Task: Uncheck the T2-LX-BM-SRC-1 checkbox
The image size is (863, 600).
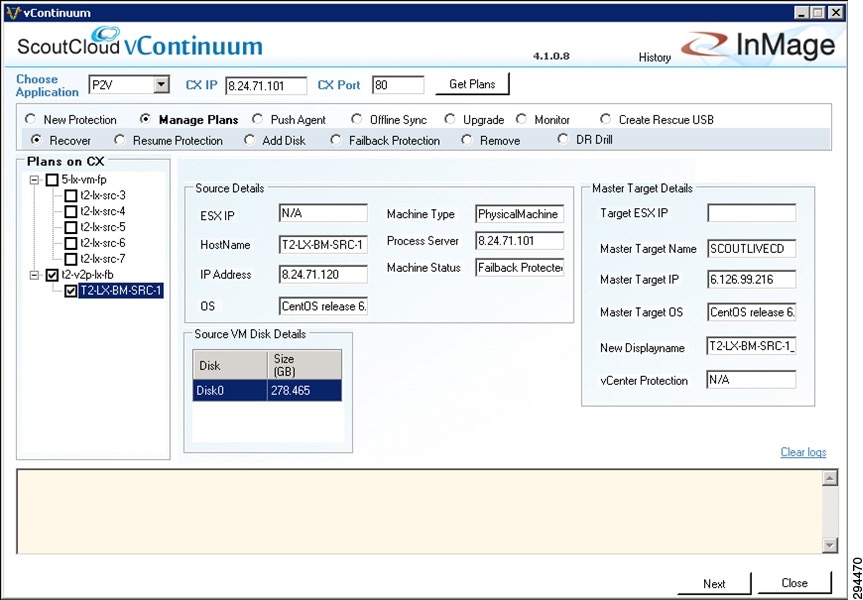Action: (x=70, y=291)
